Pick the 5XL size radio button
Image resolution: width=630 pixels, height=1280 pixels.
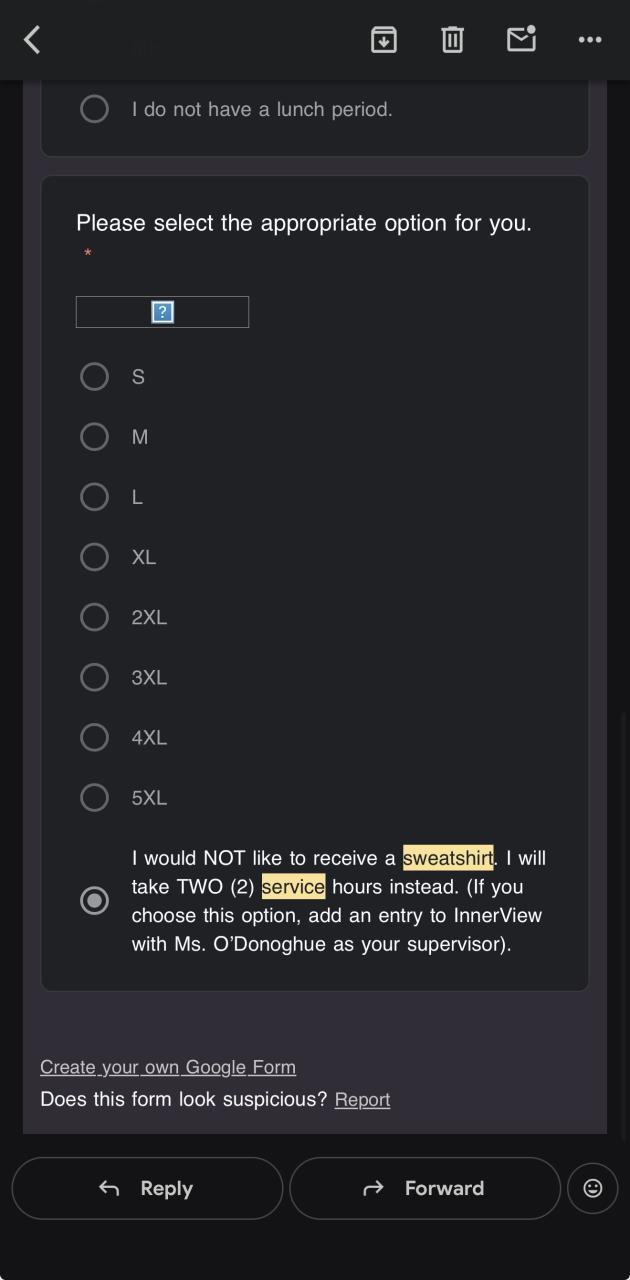click(x=94, y=797)
